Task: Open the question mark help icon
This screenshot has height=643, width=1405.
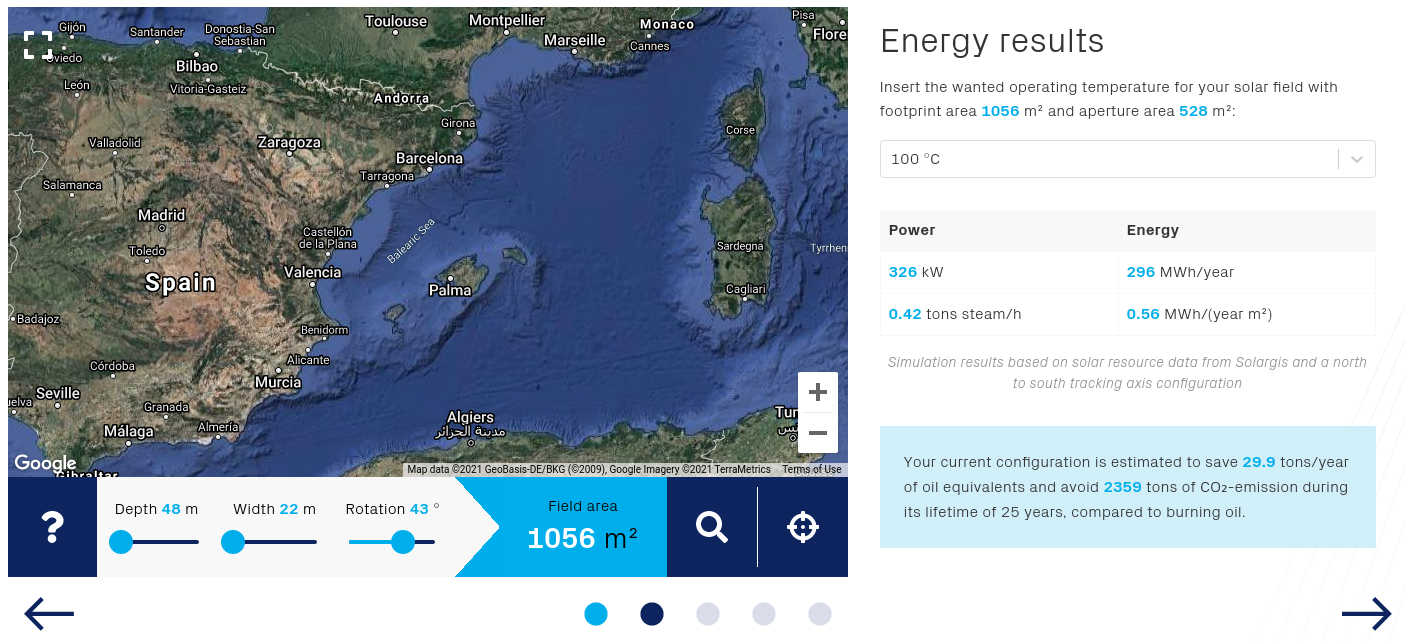Action: 52,527
